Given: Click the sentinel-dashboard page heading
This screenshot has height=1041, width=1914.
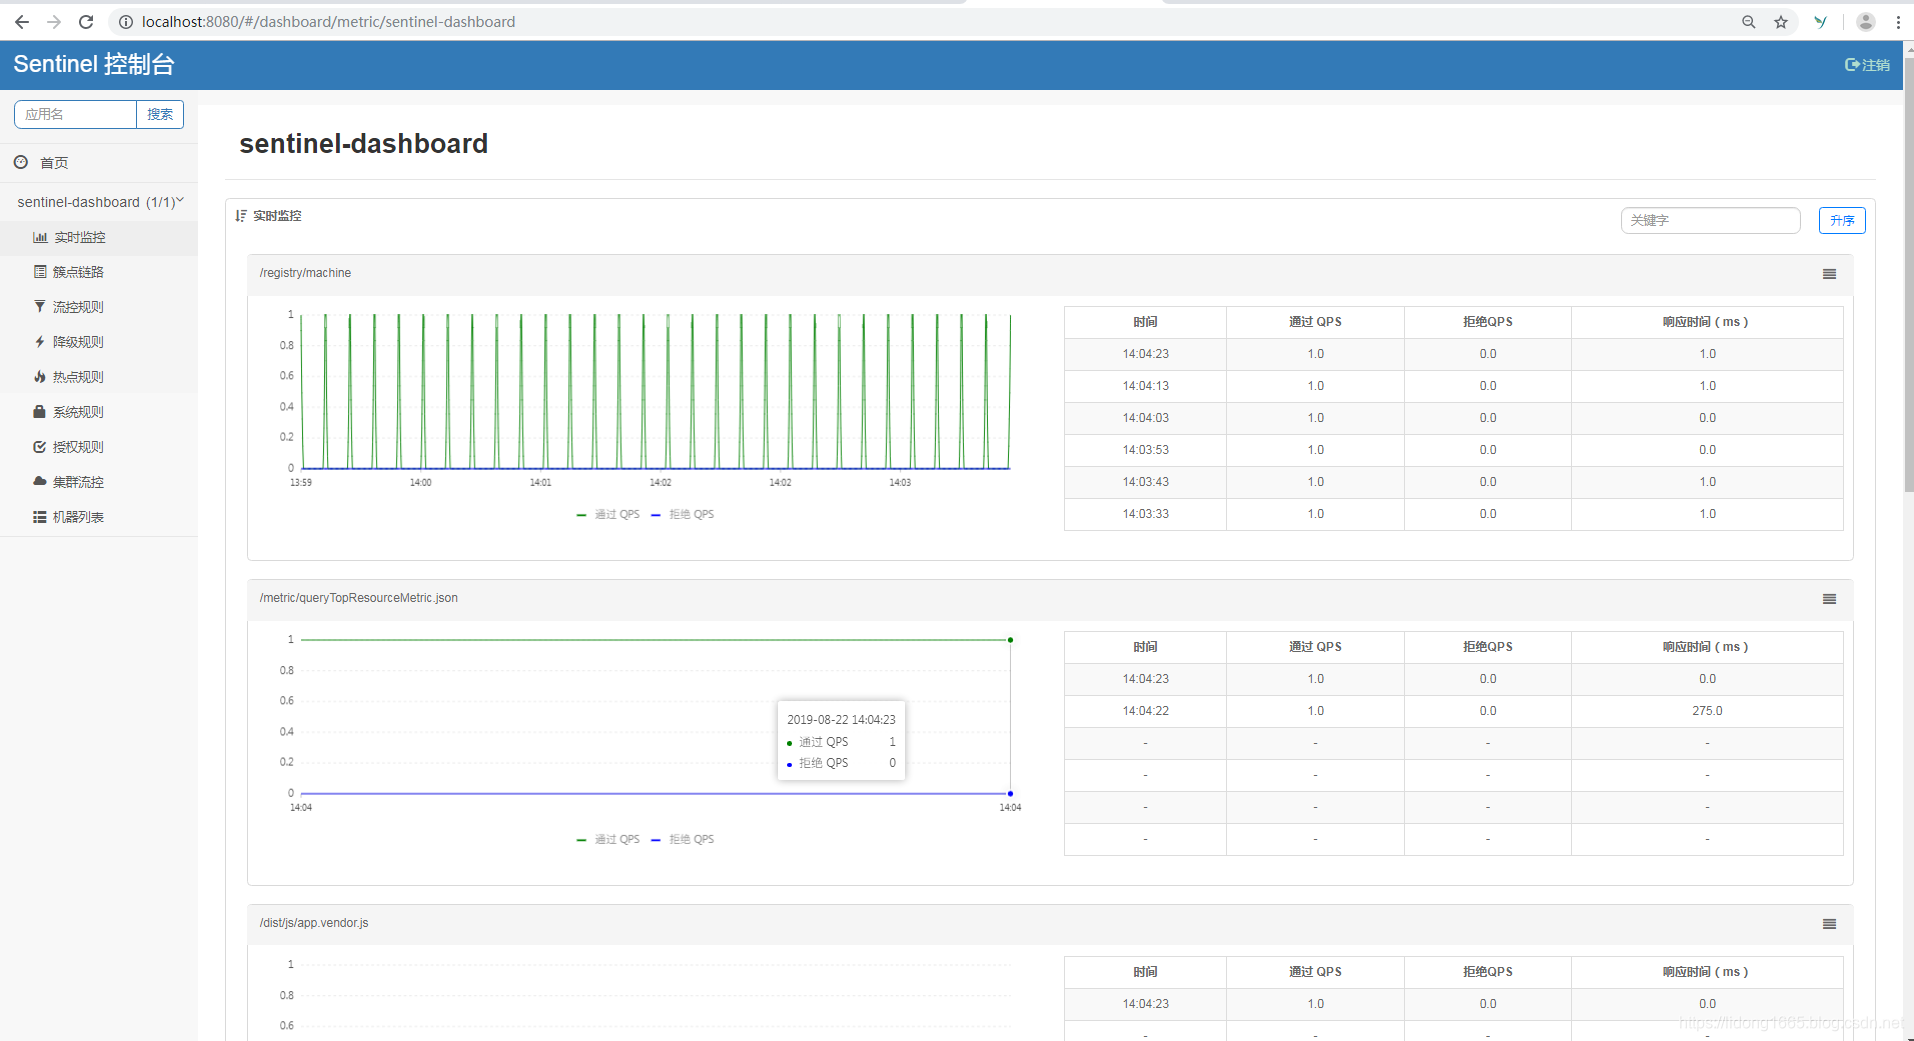Looking at the screenshot, I should coord(364,144).
